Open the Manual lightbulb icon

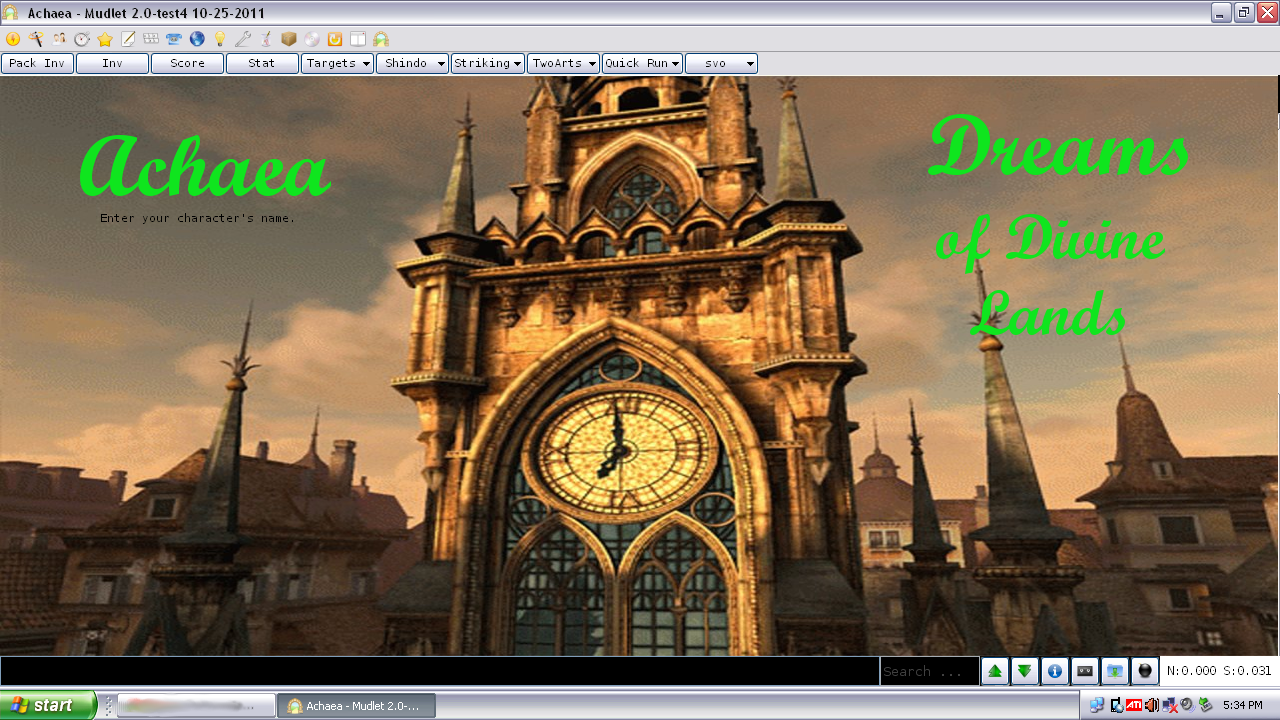coord(220,39)
